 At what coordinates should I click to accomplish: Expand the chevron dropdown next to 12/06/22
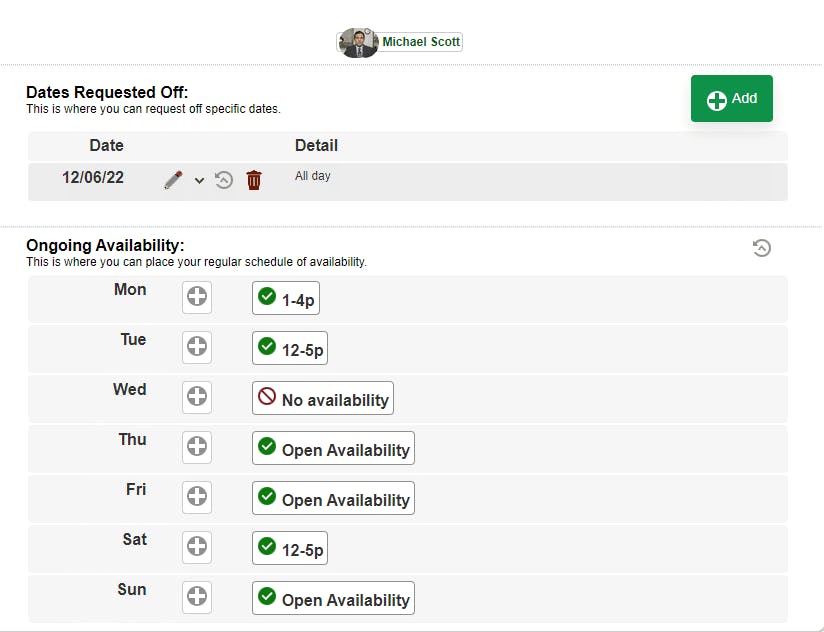click(x=199, y=181)
